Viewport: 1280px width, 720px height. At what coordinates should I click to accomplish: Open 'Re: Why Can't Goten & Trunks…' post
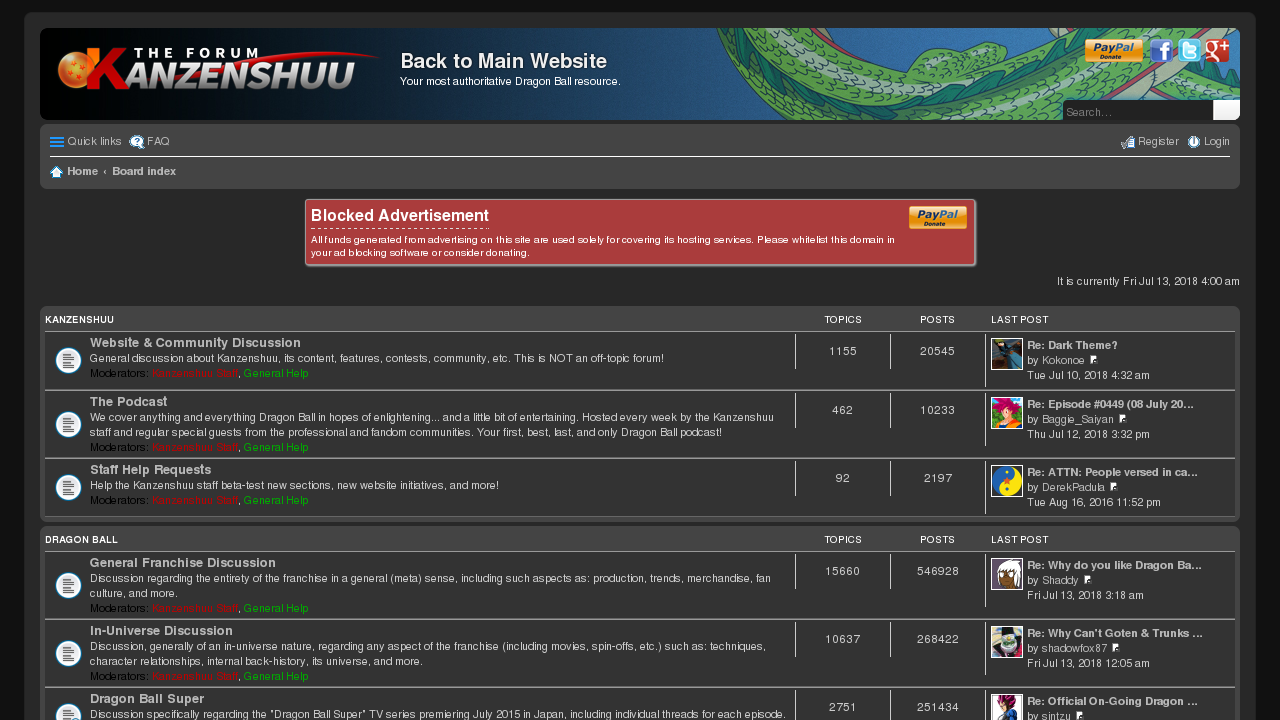click(x=1115, y=634)
